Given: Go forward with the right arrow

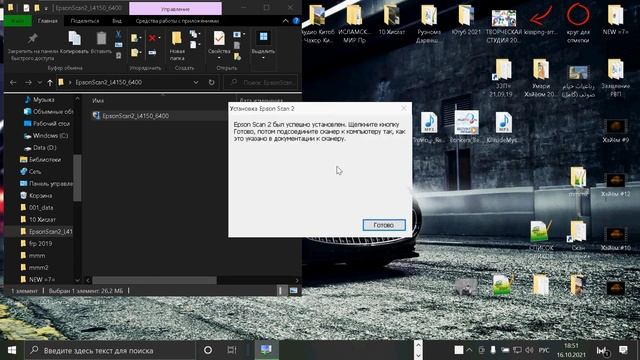Looking at the screenshot, I should click(x=28, y=82).
